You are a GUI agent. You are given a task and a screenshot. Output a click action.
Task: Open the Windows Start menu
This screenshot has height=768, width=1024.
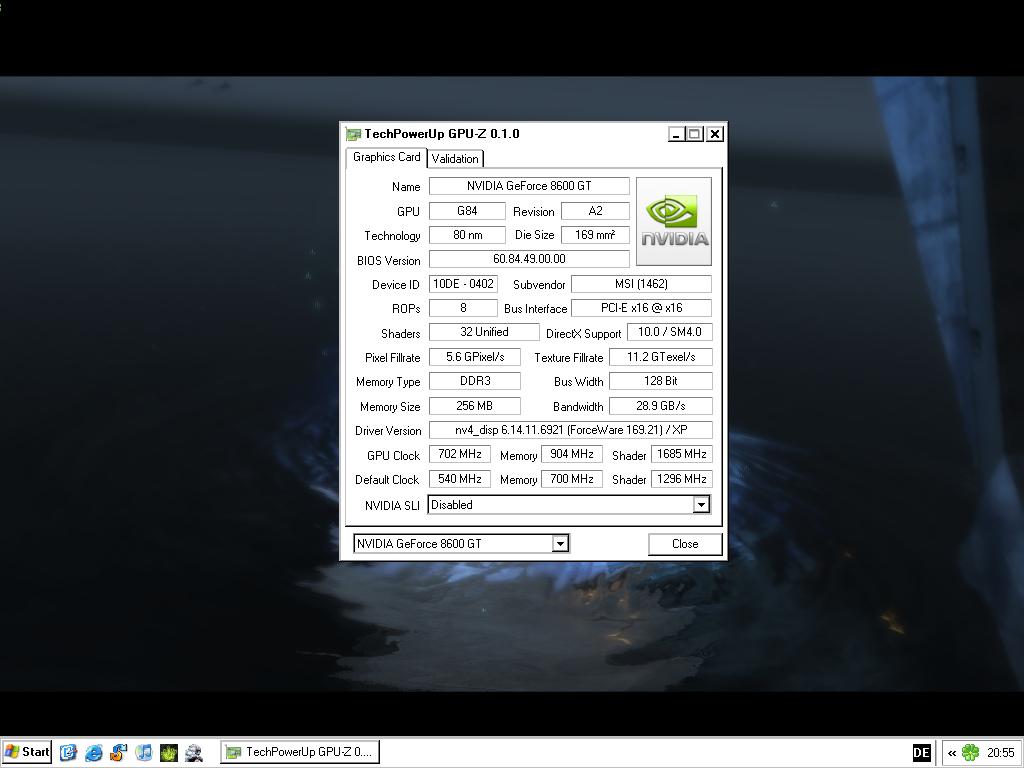(27, 752)
